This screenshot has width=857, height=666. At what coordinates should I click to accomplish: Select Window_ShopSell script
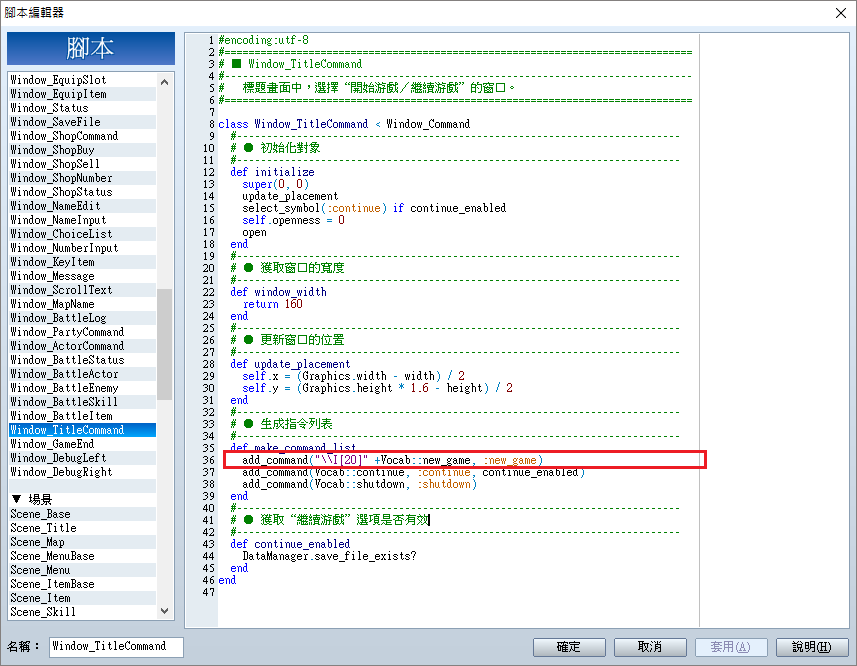(x=83, y=164)
